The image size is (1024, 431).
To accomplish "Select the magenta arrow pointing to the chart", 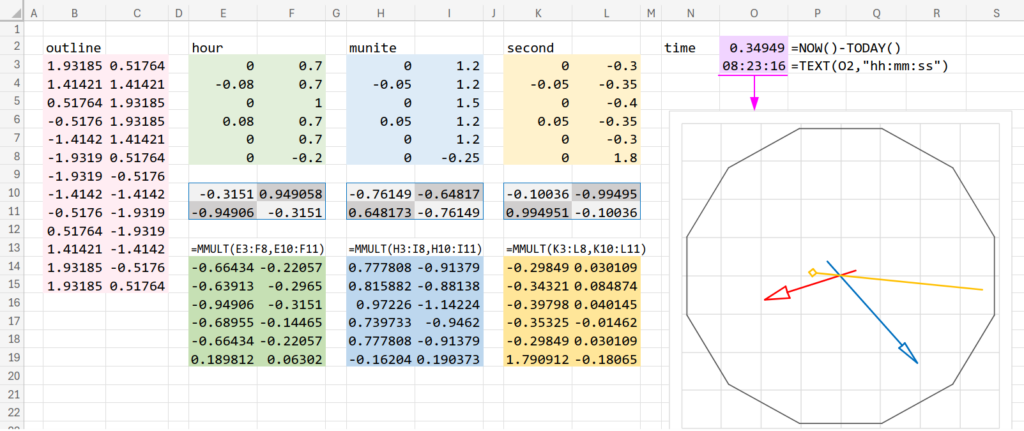I will 754,95.
